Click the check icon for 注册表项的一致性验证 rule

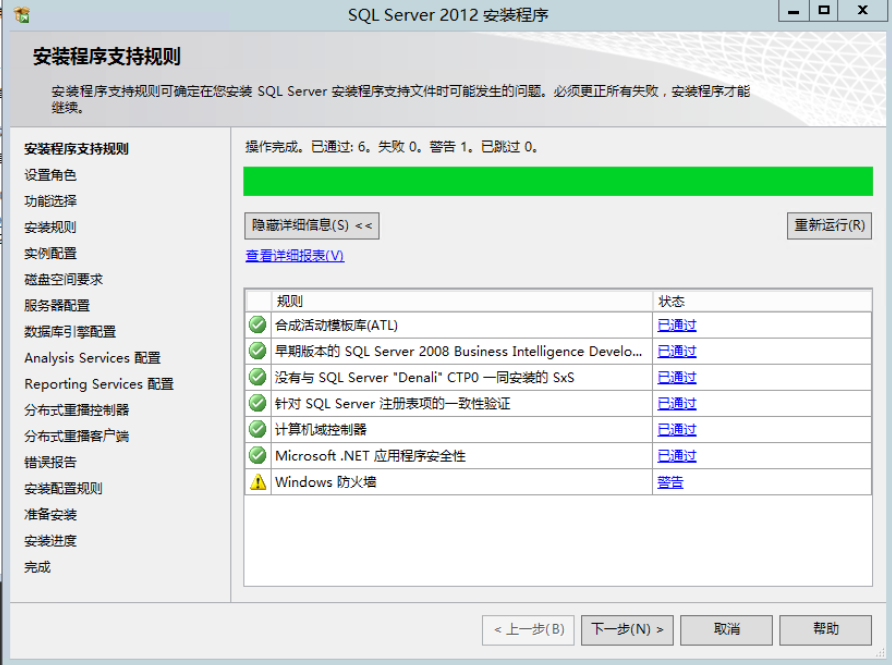[258, 403]
